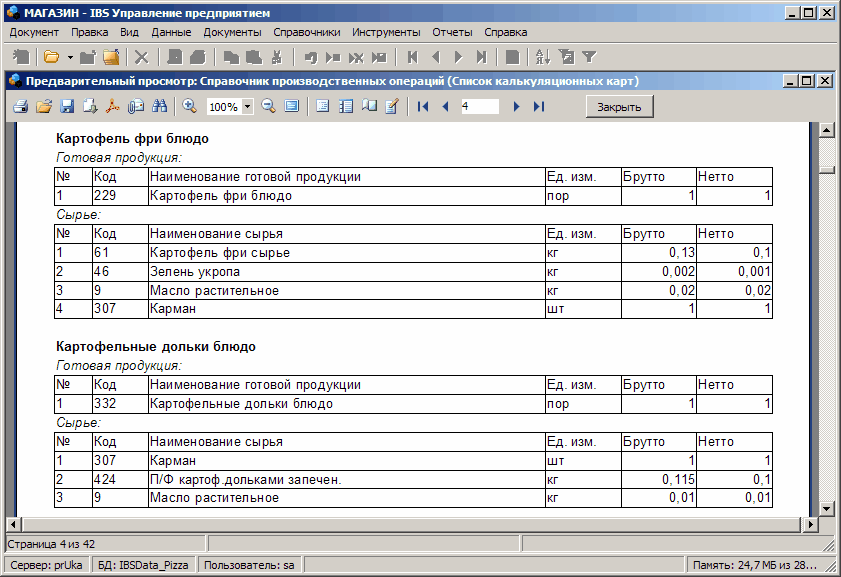Click the first record icon in the main toolbar
841x577 pixels.
412,57
